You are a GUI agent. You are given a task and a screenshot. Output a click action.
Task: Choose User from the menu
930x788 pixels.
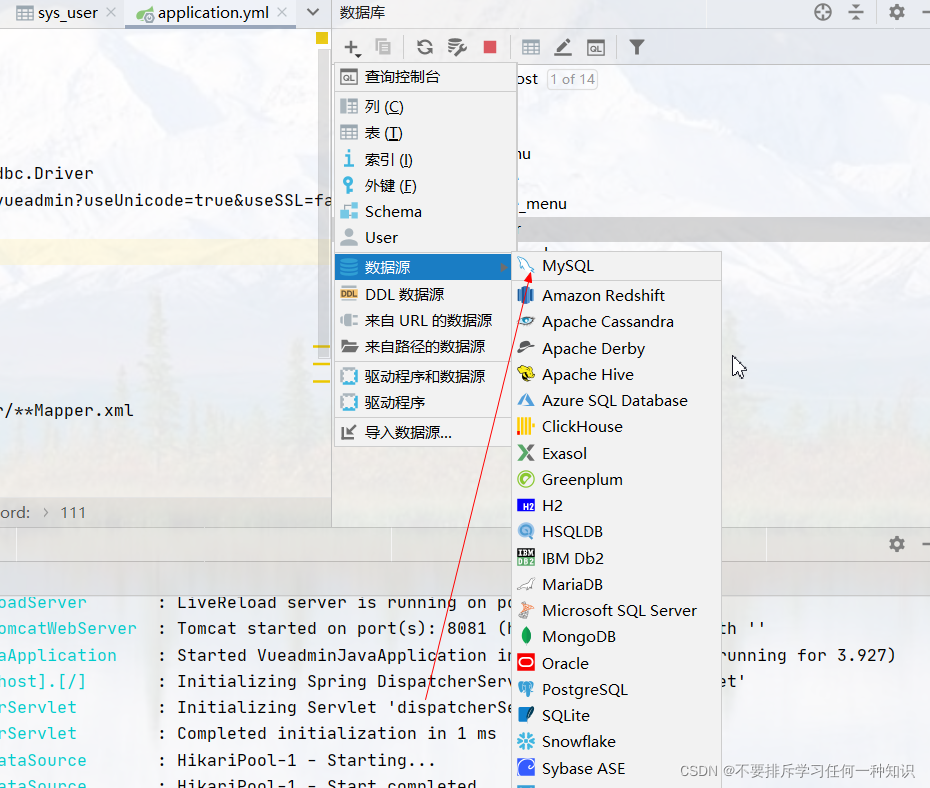[x=426, y=238]
